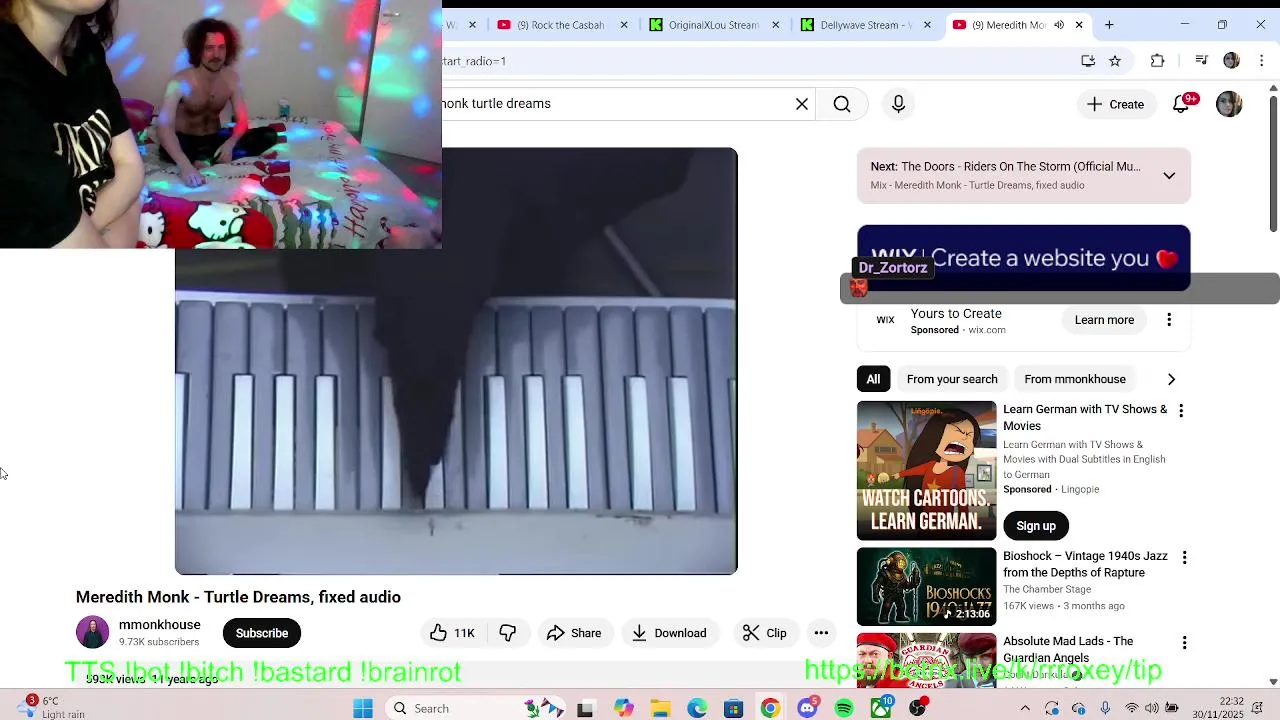The image size is (1280, 720).
Task: Open options for Absolute Mad Lads video
Action: (x=1184, y=643)
